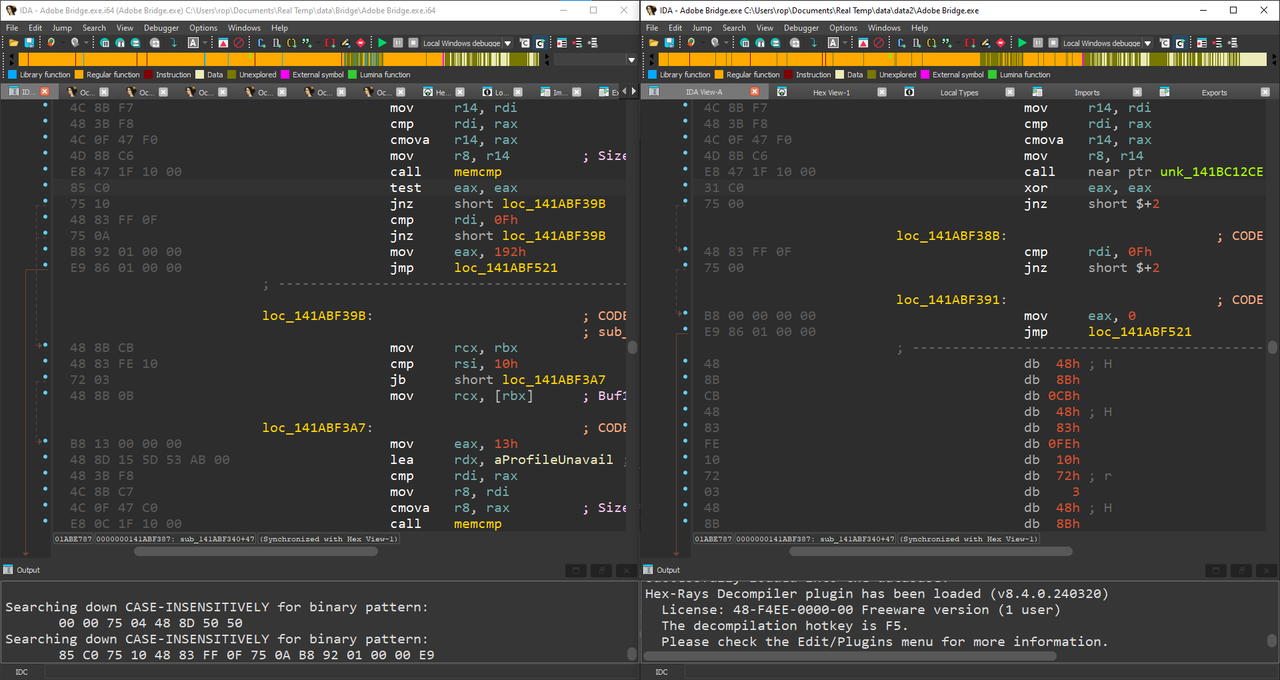1280x680 pixels.
Task: Open the Jump menu in left IDA window
Action: [62, 28]
